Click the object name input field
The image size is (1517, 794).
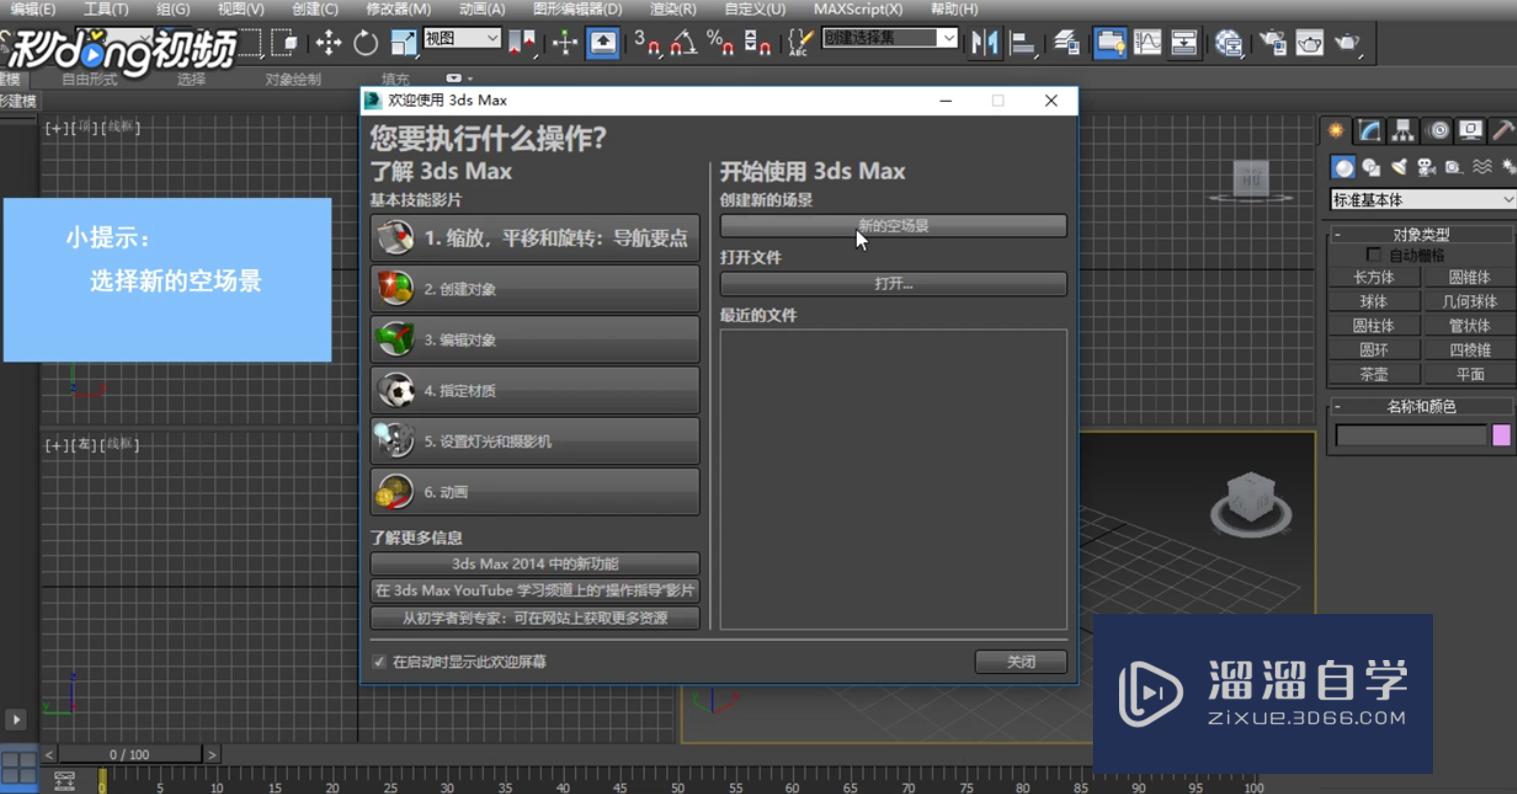coord(1411,435)
